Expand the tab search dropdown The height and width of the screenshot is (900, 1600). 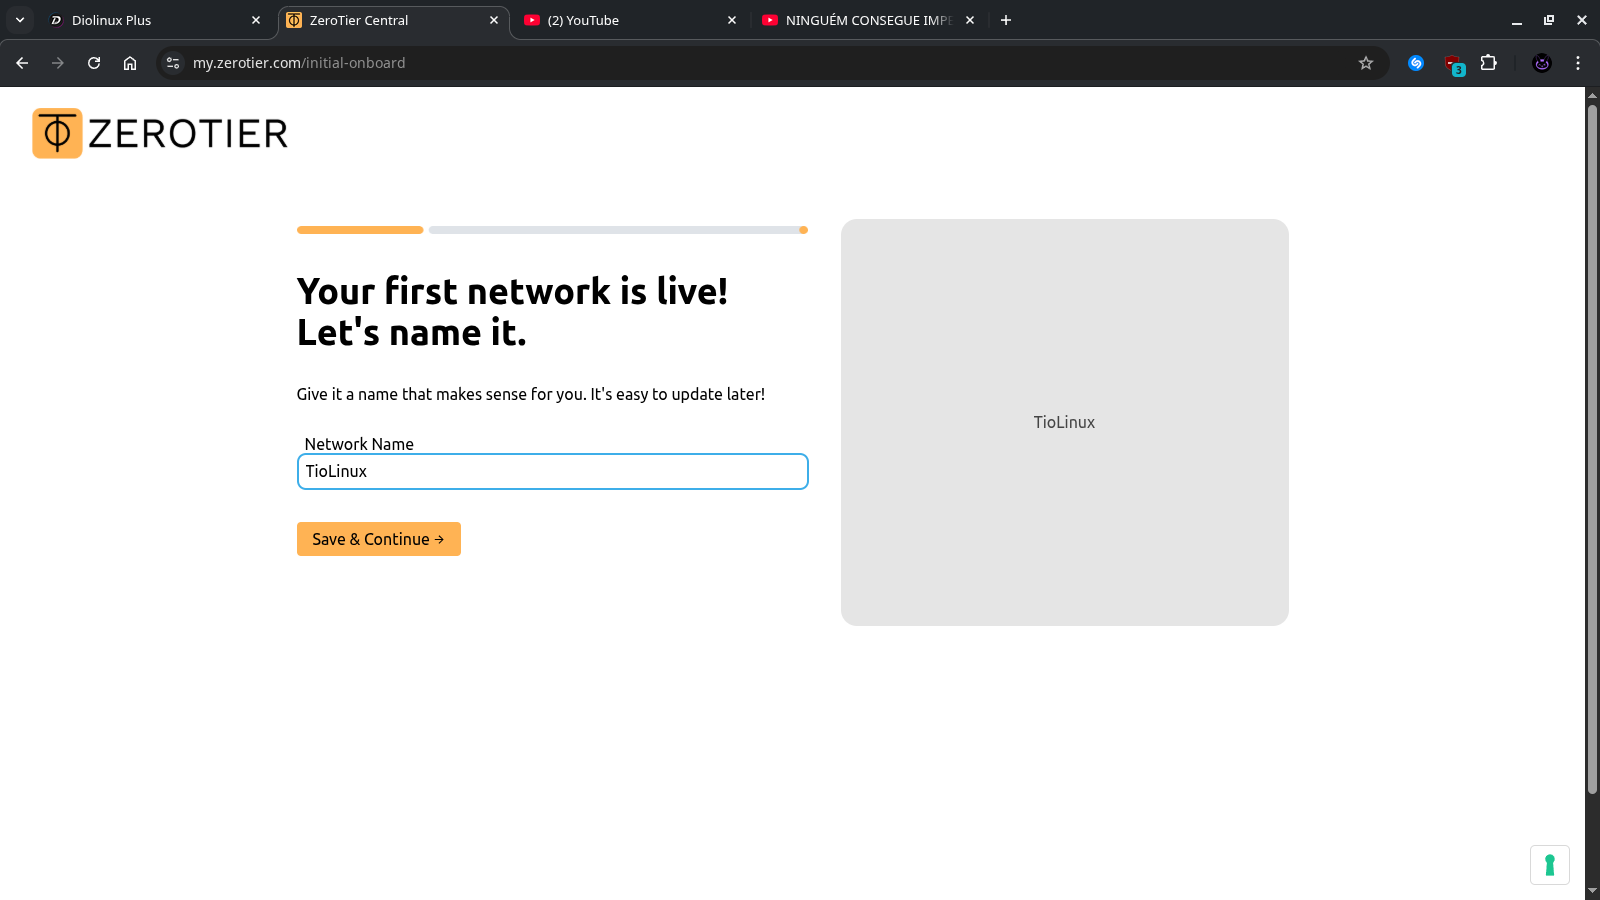(20, 20)
